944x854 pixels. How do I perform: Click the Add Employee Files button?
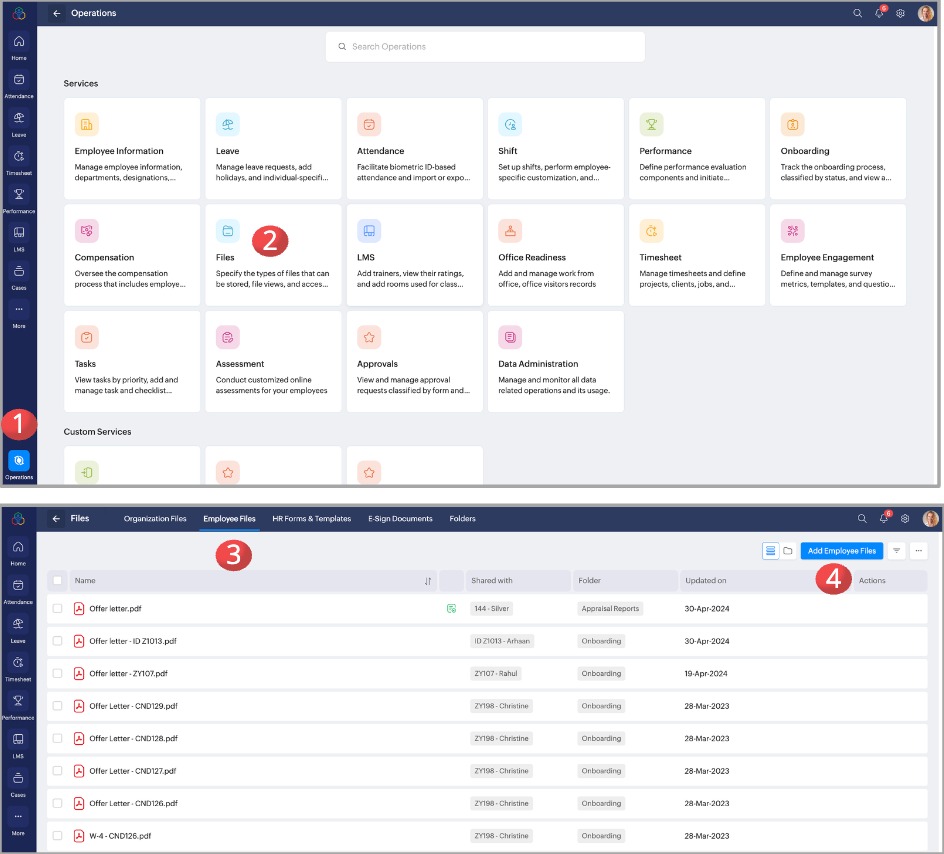click(x=842, y=550)
